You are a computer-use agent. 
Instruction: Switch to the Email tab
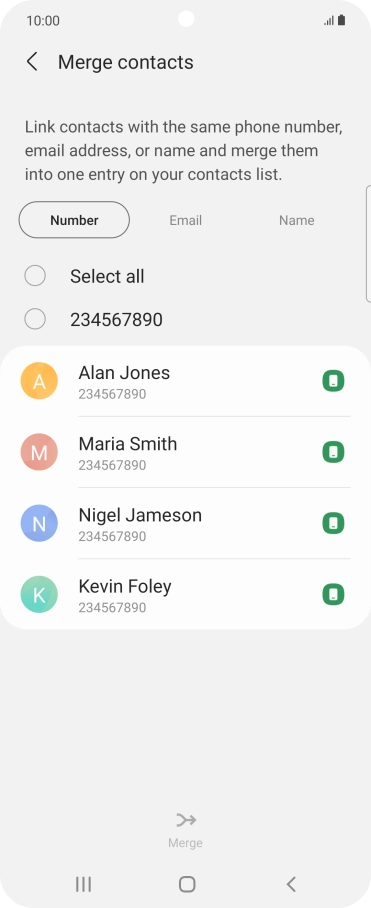click(x=185, y=220)
